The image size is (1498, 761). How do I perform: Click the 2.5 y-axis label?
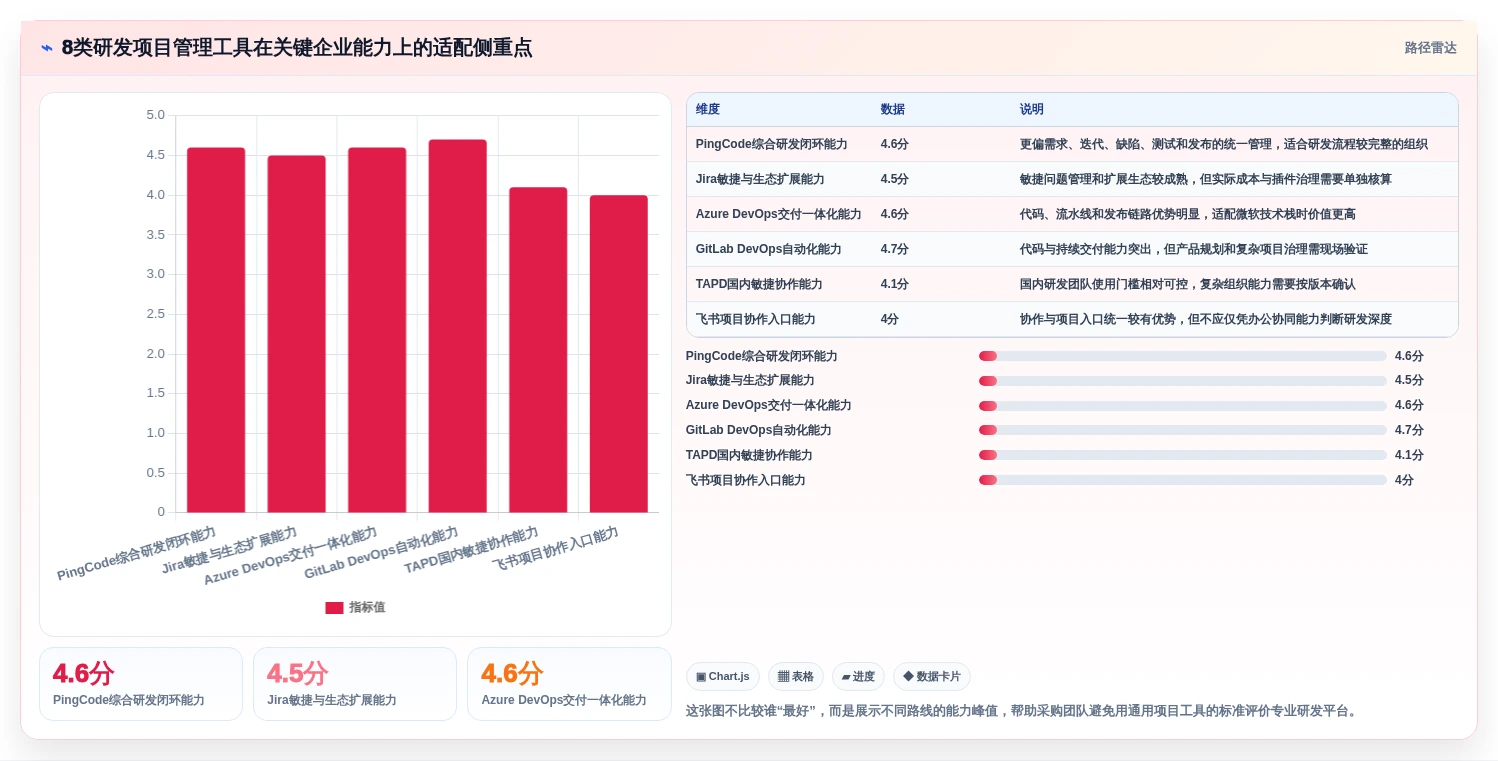coord(155,314)
